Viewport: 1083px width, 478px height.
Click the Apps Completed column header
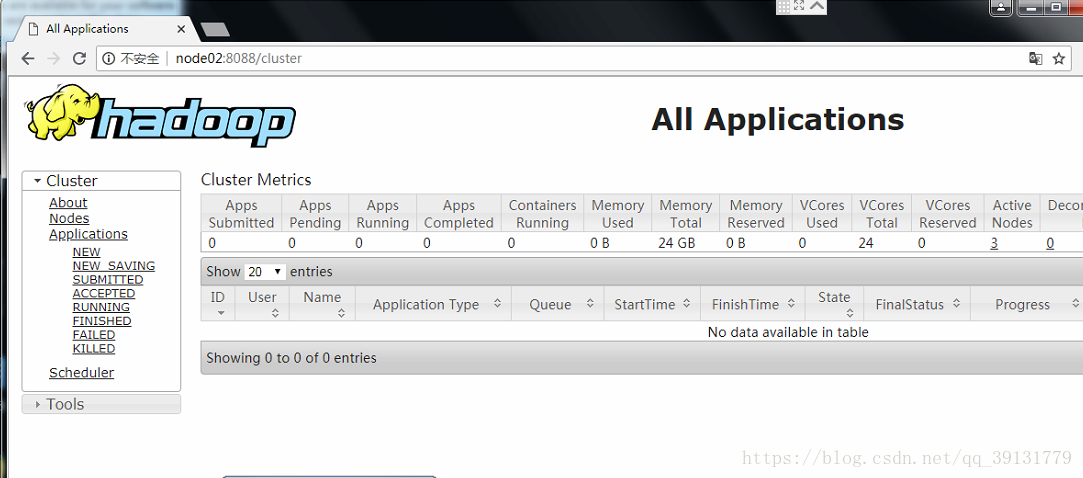[459, 214]
